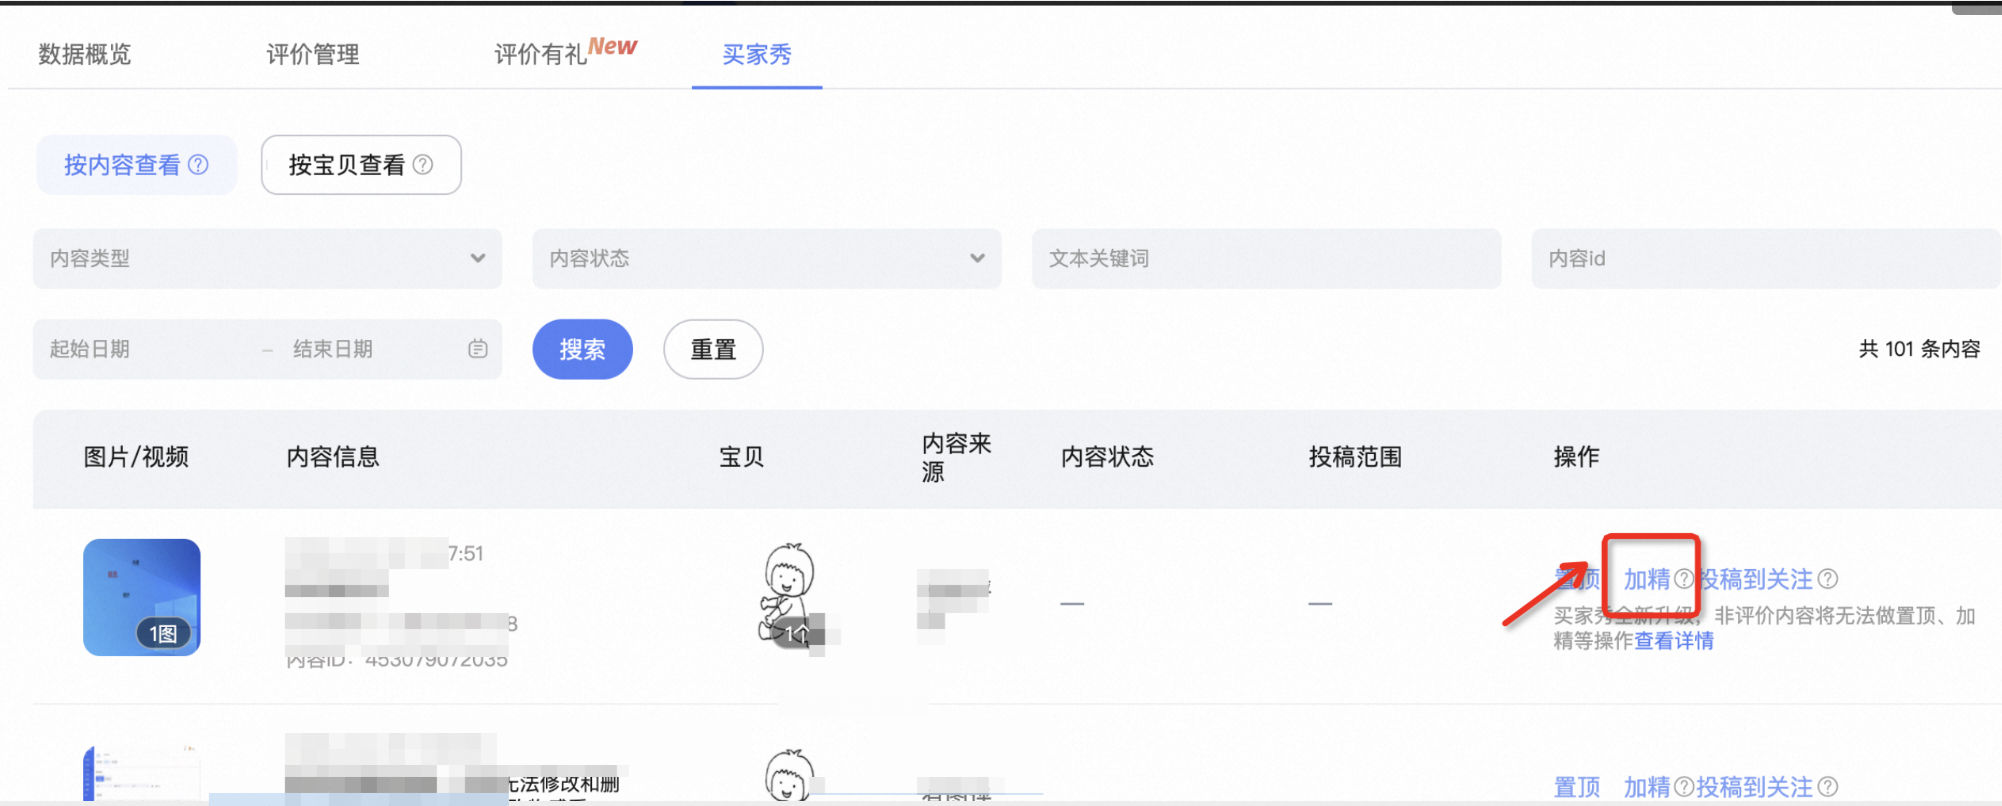
Task: Click help icon after second row 加精
Action: tap(1684, 787)
